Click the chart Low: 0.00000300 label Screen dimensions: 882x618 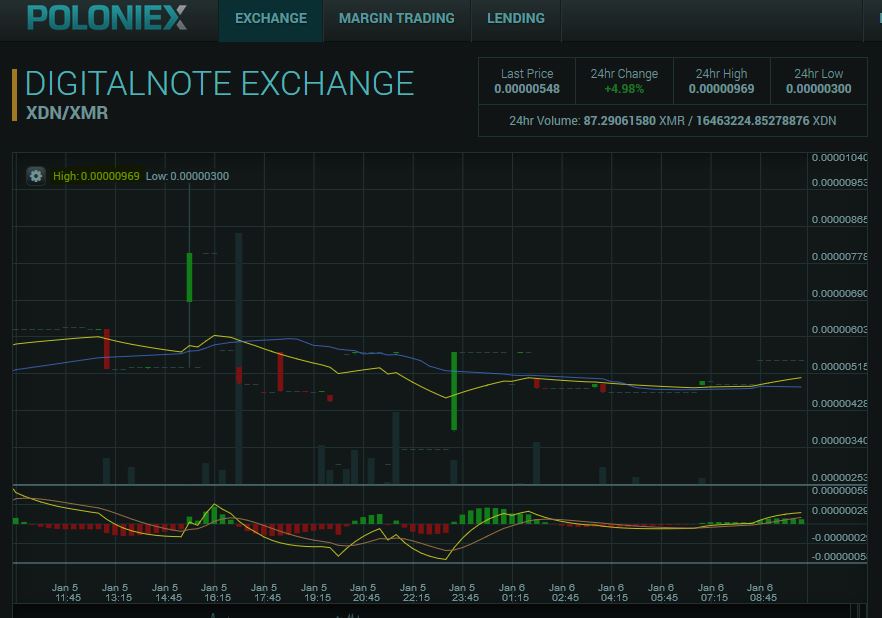point(187,176)
